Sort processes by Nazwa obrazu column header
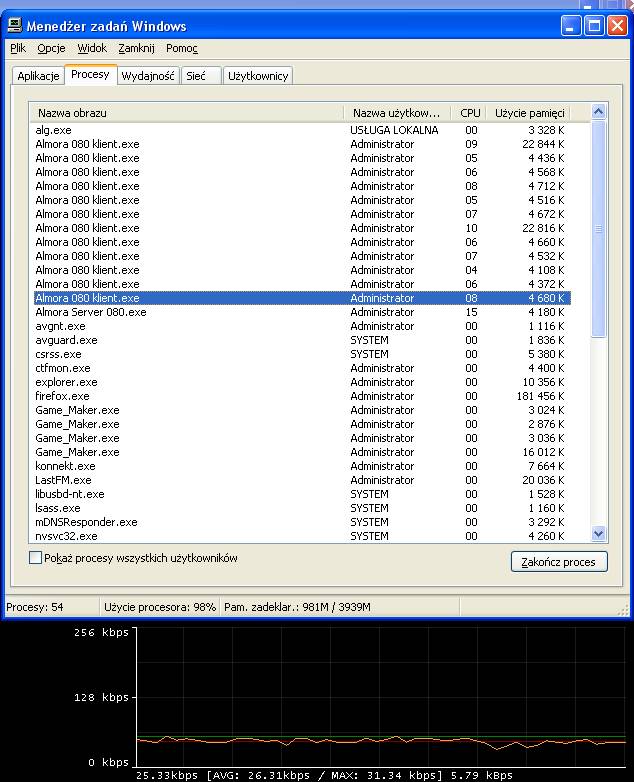Viewport: 634px width, 782px height. [x=186, y=113]
